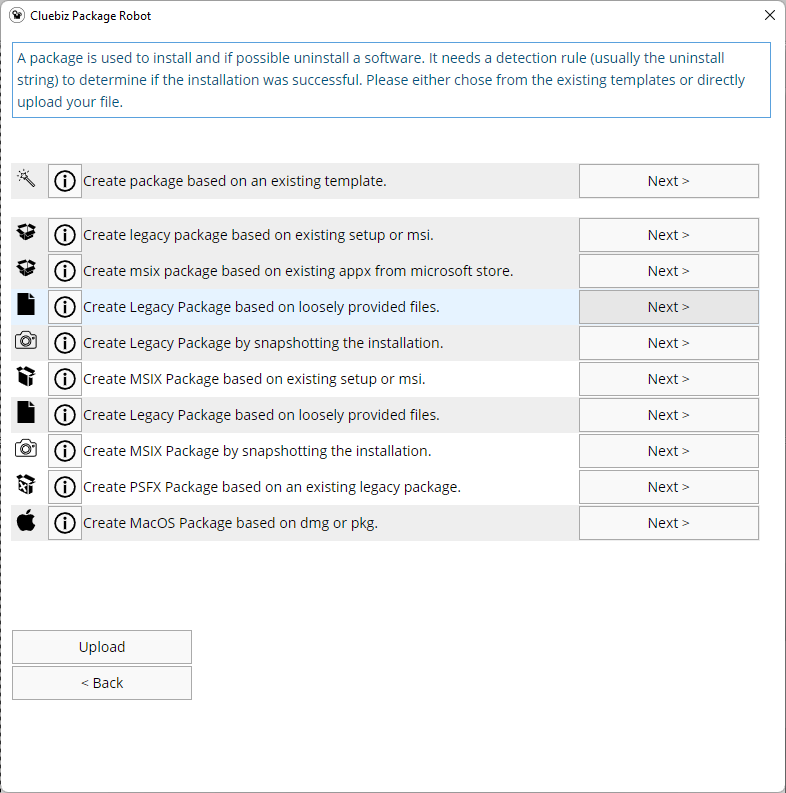Image resolution: width=786 pixels, height=793 pixels.
Task: Click info icon for existing template option
Action: tap(65, 181)
